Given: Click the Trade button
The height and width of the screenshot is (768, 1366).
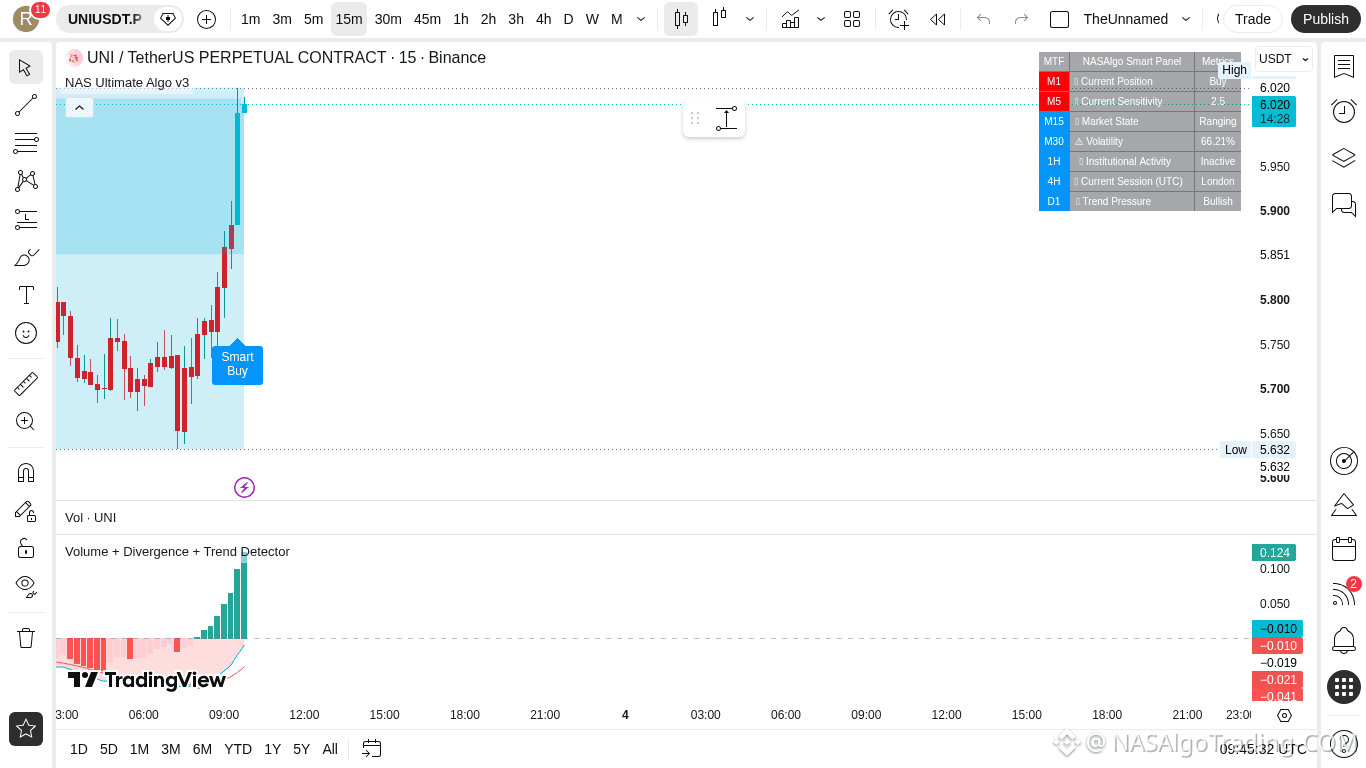Looking at the screenshot, I should pos(1252,19).
